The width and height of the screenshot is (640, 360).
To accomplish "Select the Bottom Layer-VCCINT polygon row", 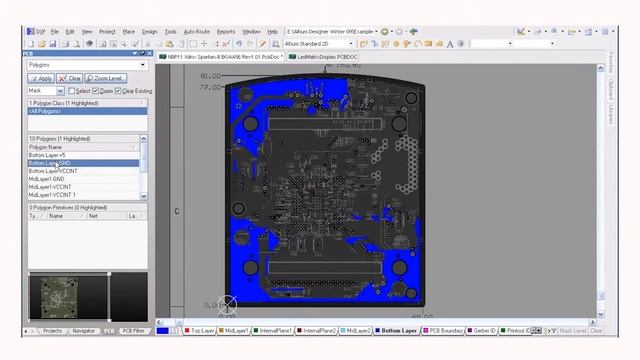I will click(x=83, y=171).
